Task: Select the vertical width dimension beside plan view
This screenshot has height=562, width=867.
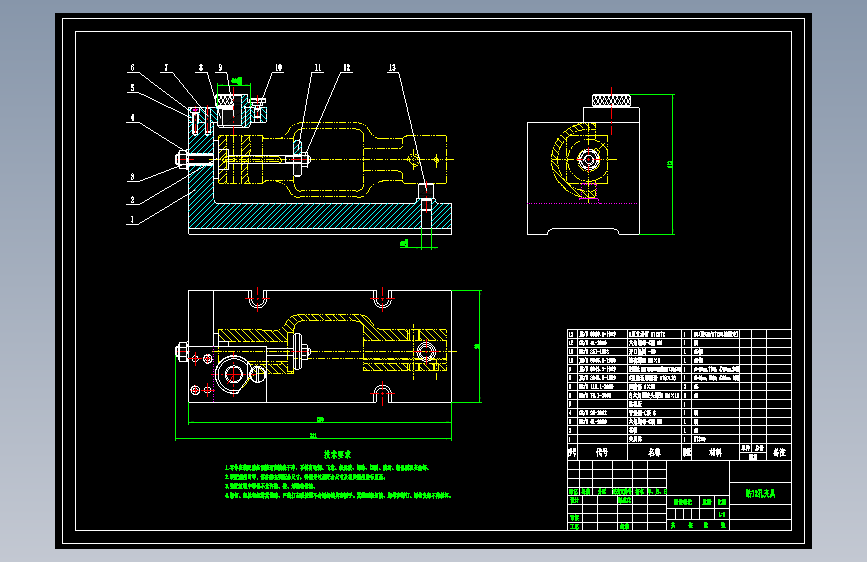Action: point(478,346)
